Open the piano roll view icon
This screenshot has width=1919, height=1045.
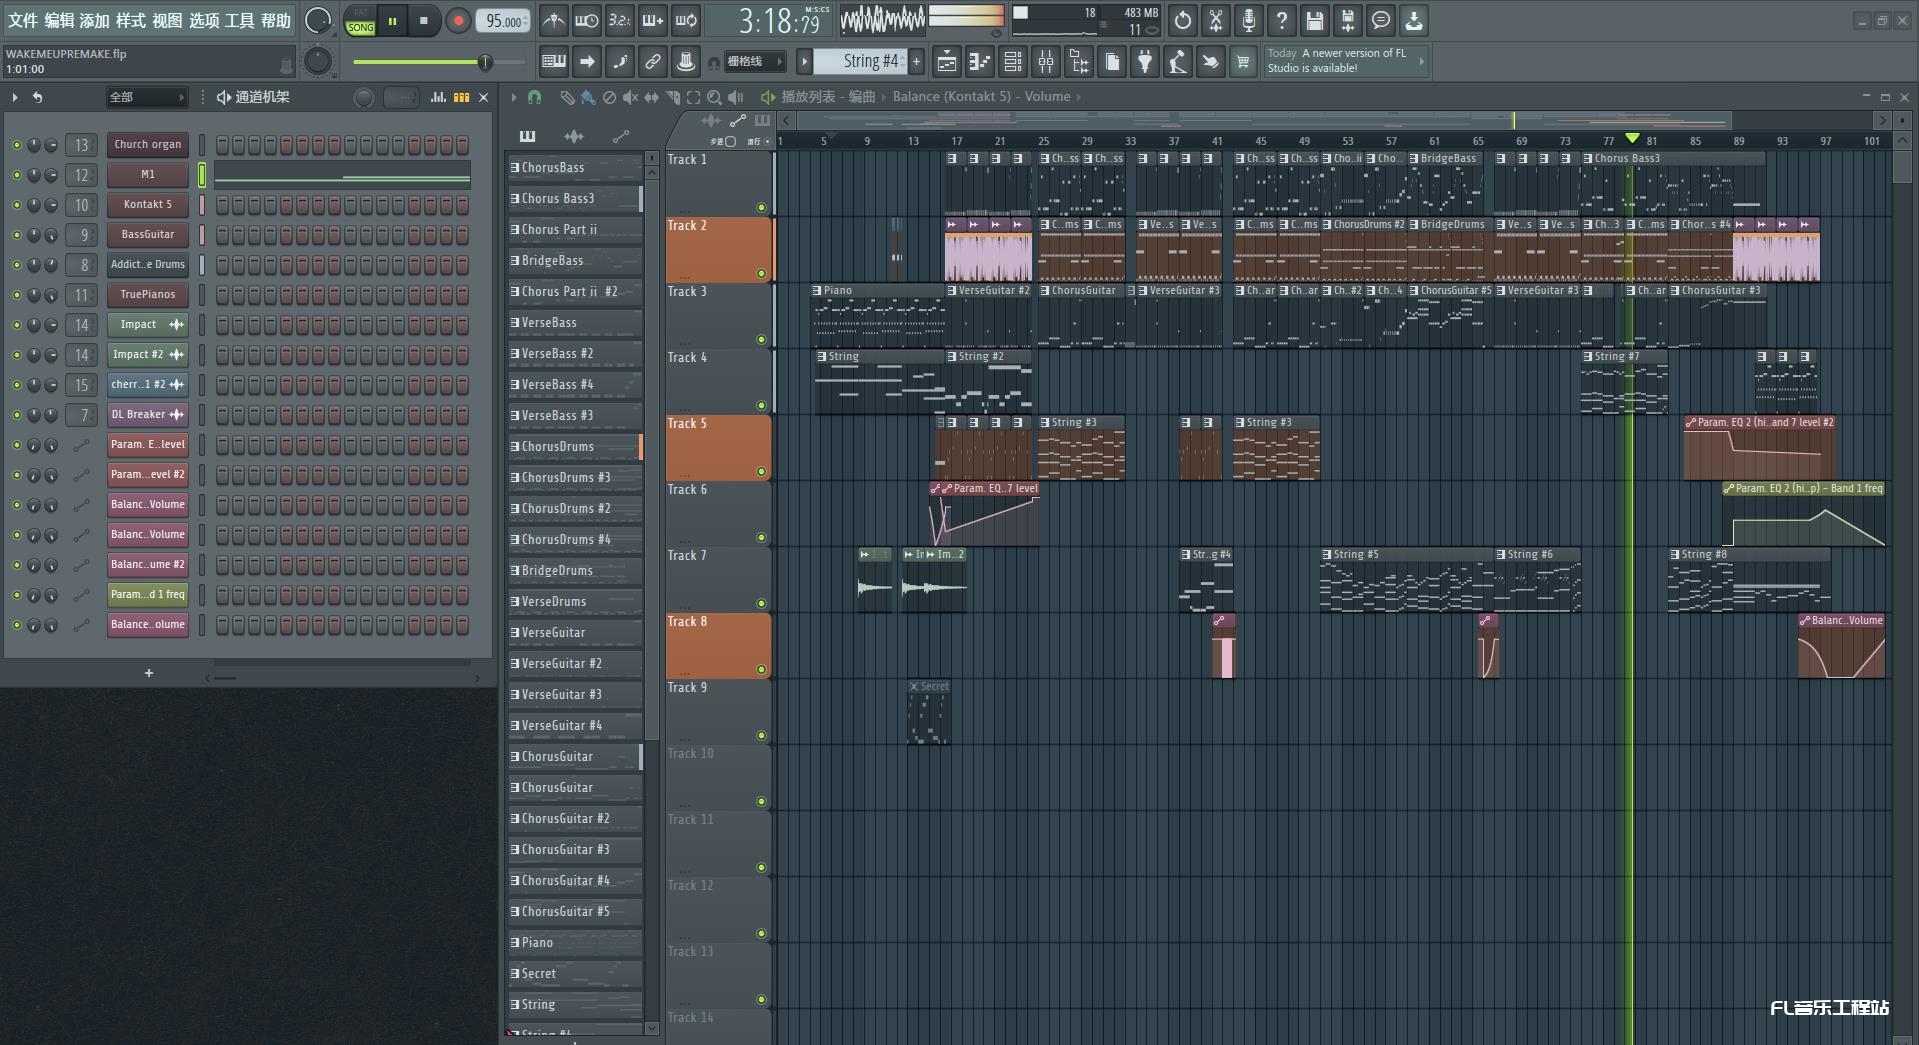[x=979, y=62]
